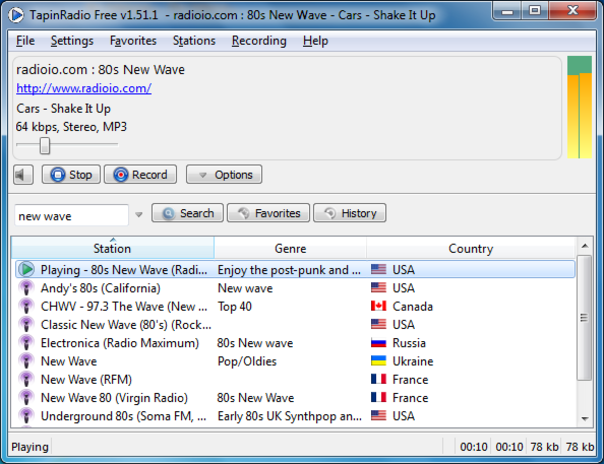Click genre cell 'Pop/Oldies'

point(247,361)
